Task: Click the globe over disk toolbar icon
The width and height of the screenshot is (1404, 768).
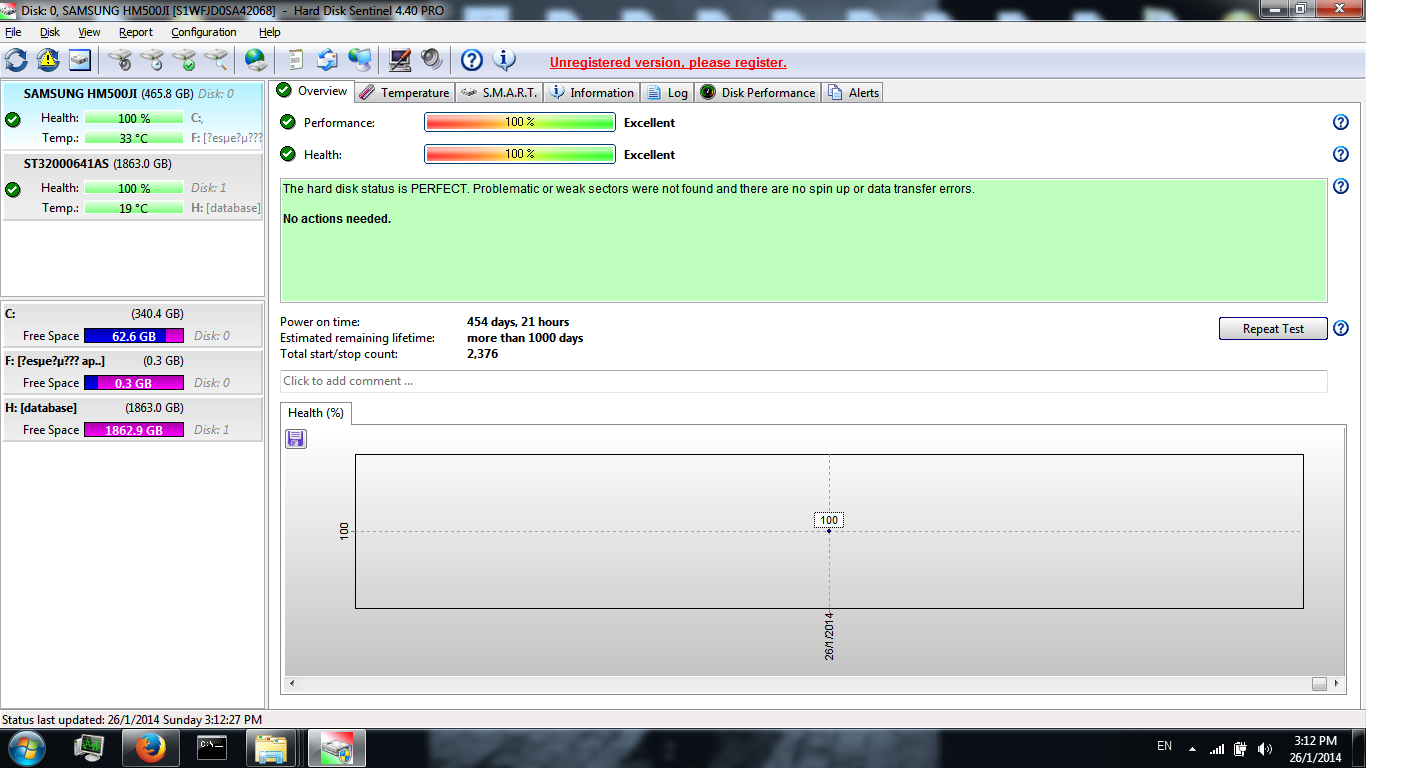Action: 256,59
